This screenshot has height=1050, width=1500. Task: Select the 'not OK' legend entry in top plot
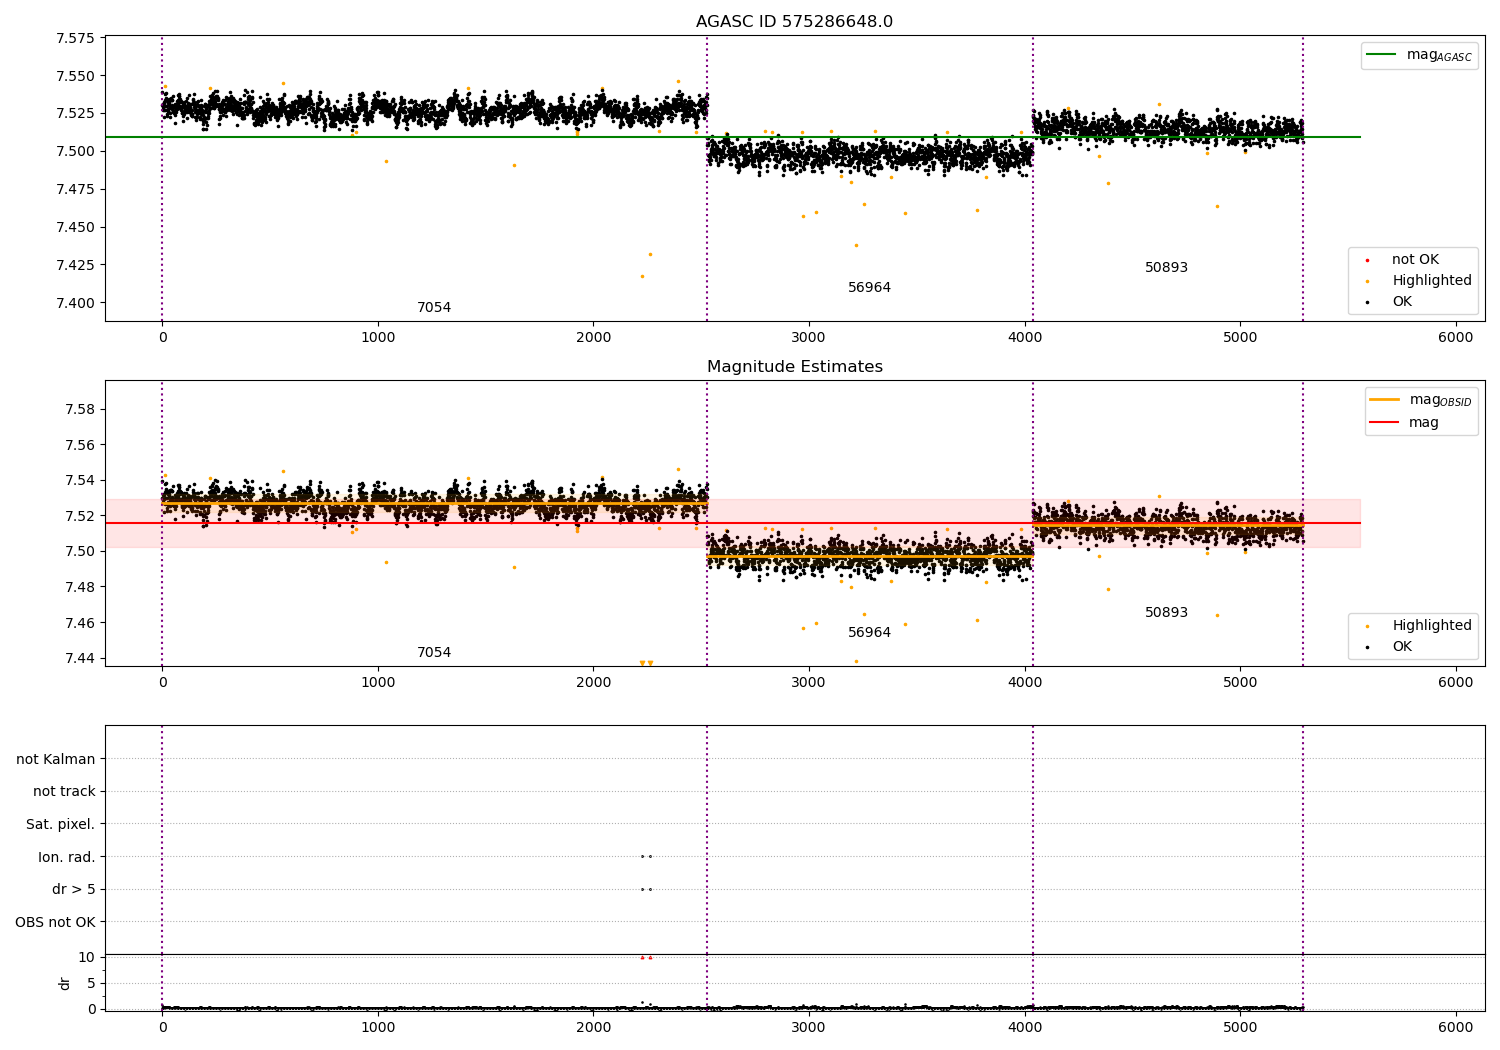click(1415, 260)
